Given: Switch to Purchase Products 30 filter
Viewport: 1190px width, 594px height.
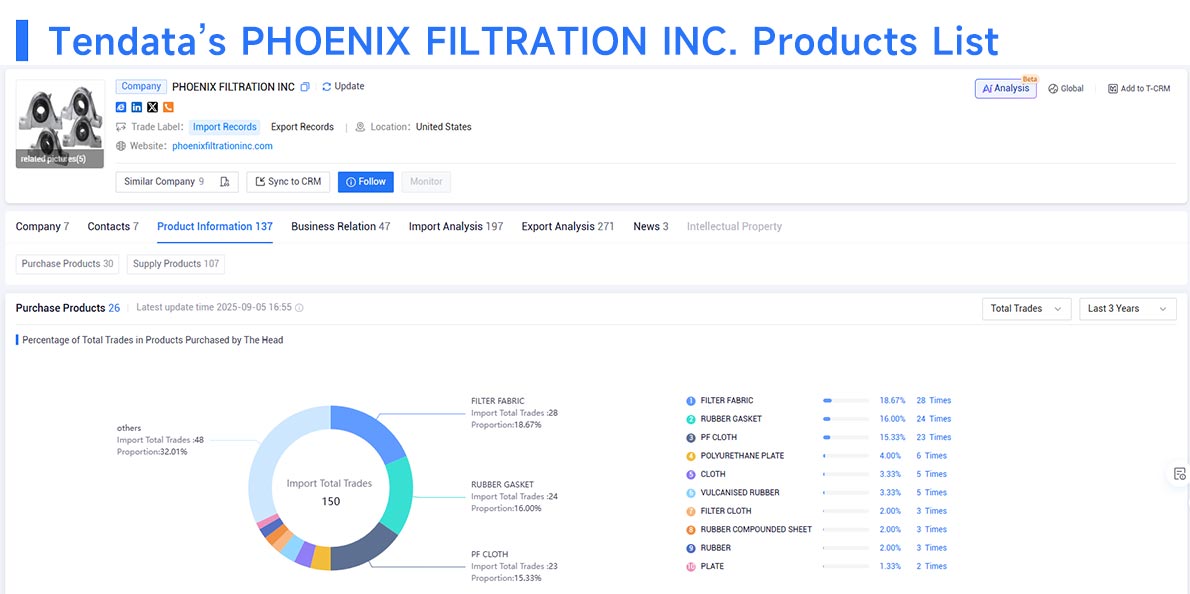Looking at the screenshot, I should [x=68, y=264].
